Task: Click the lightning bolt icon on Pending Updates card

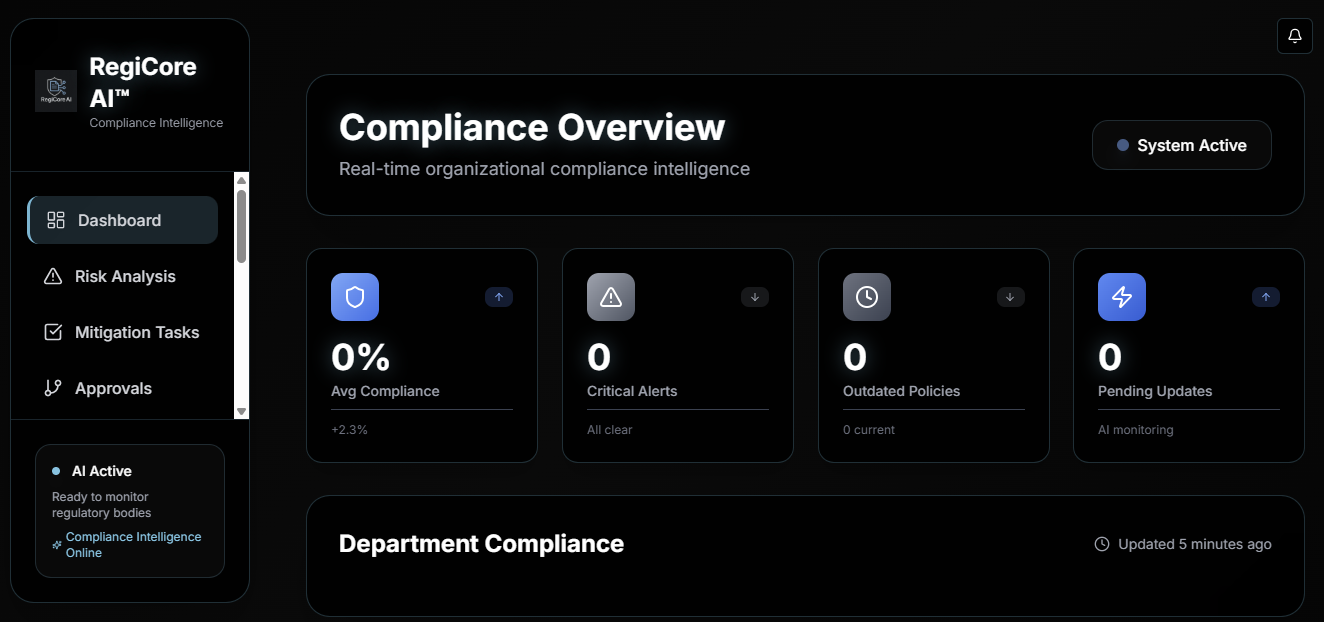Action: 1122,297
